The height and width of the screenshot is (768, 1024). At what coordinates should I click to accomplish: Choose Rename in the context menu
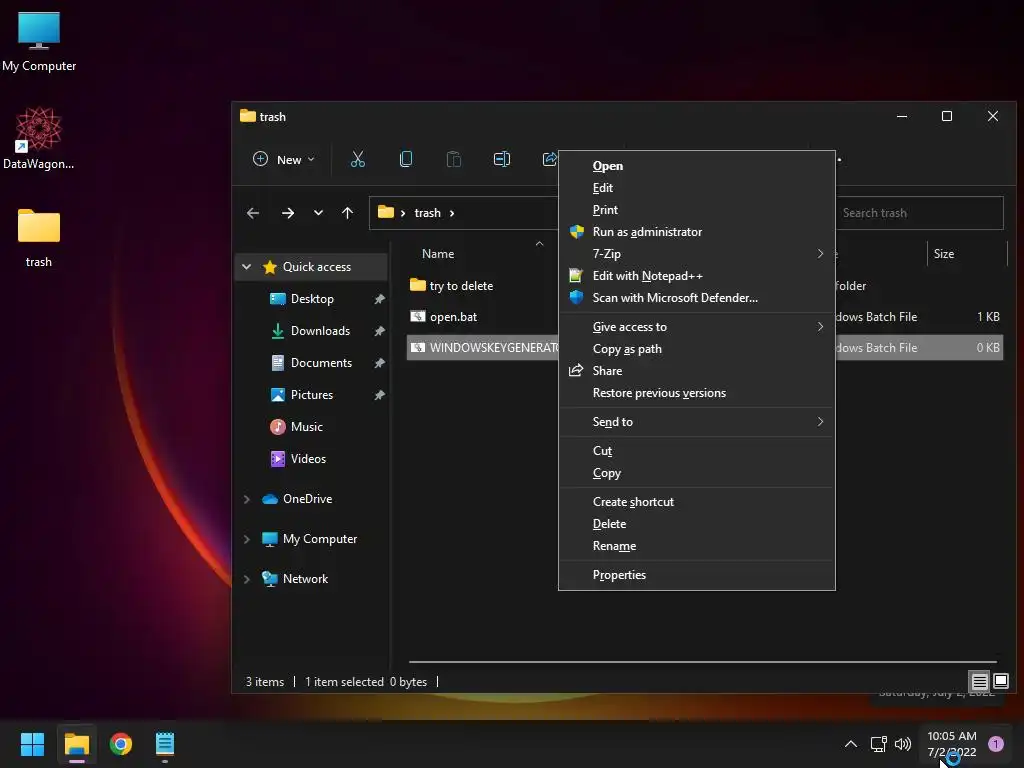coord(697,546)
